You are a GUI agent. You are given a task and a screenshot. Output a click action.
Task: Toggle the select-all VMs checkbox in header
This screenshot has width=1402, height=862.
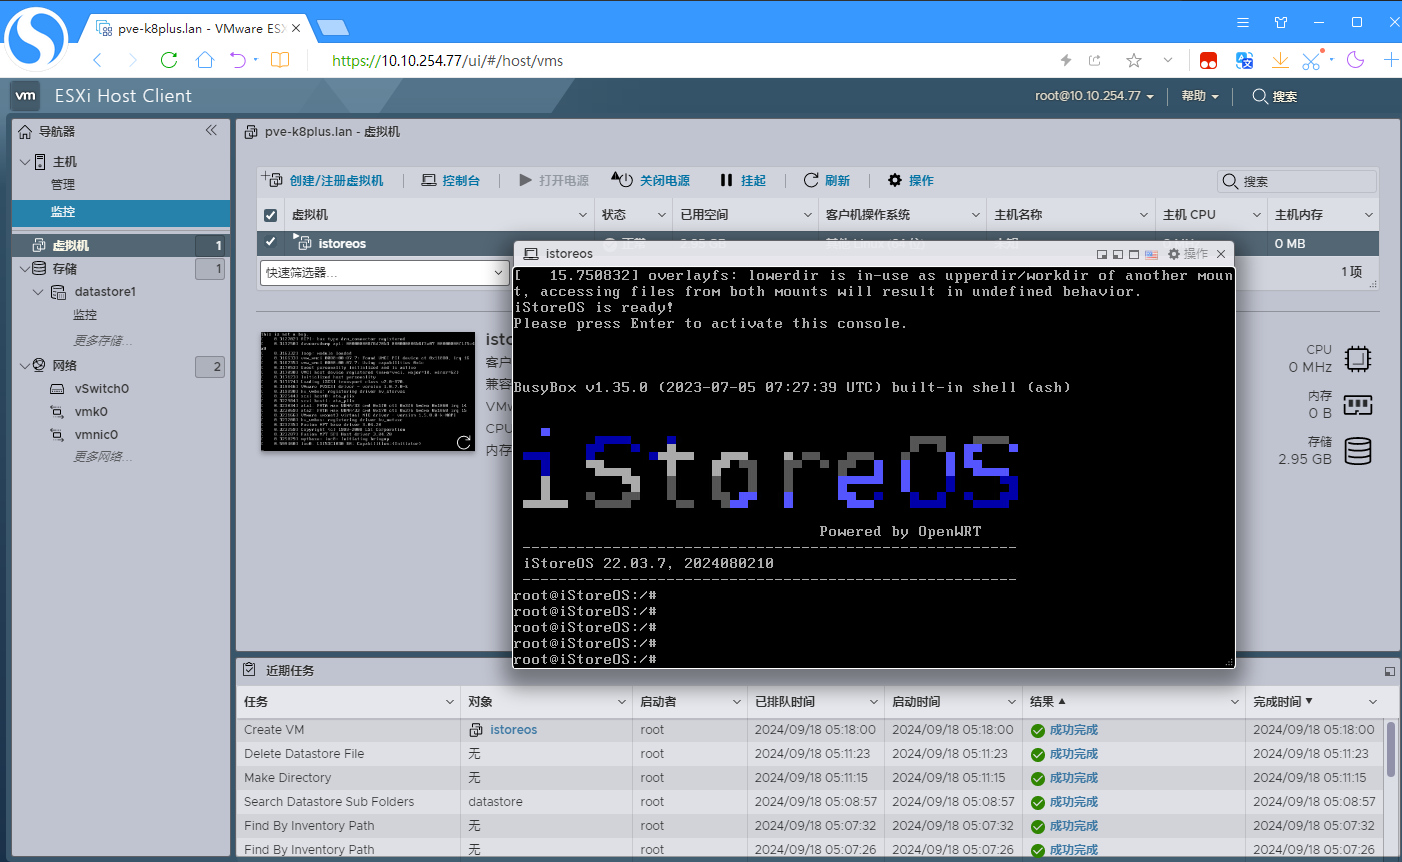270,215
